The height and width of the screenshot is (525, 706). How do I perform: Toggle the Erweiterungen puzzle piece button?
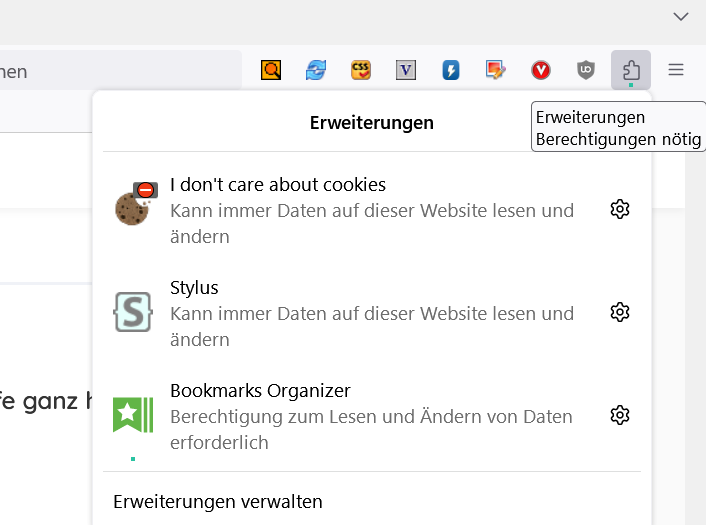pyautogui.click(x=631, y=70)
